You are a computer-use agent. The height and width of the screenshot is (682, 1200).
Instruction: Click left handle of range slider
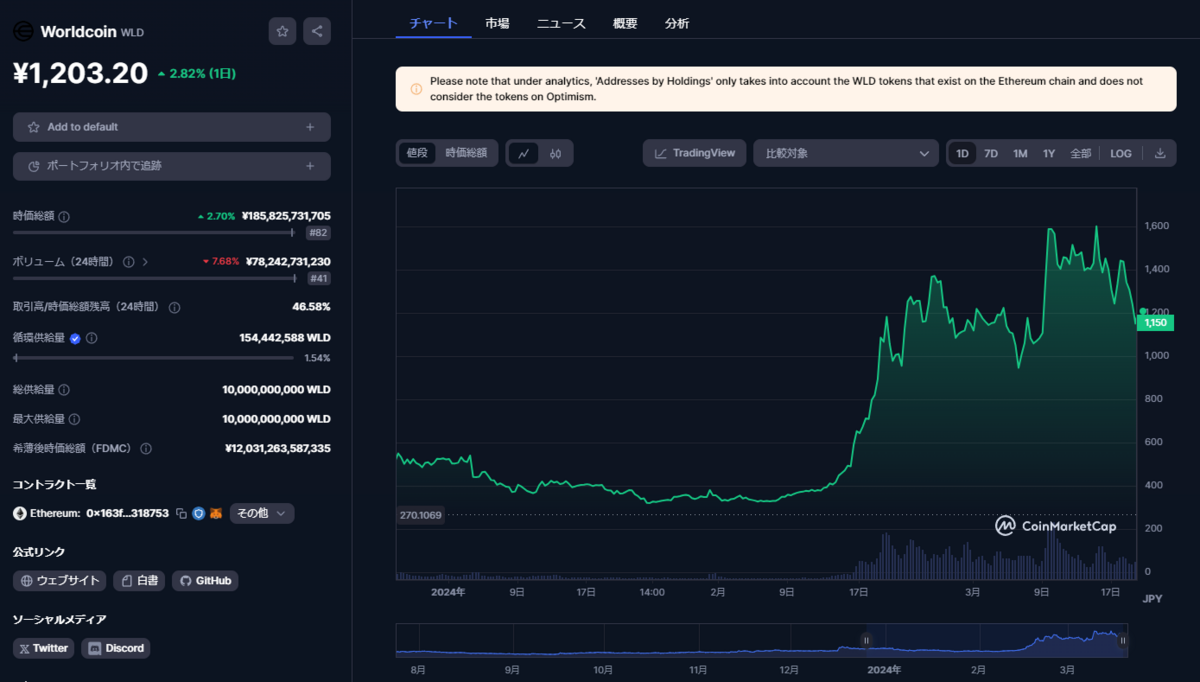click(866, 640)
